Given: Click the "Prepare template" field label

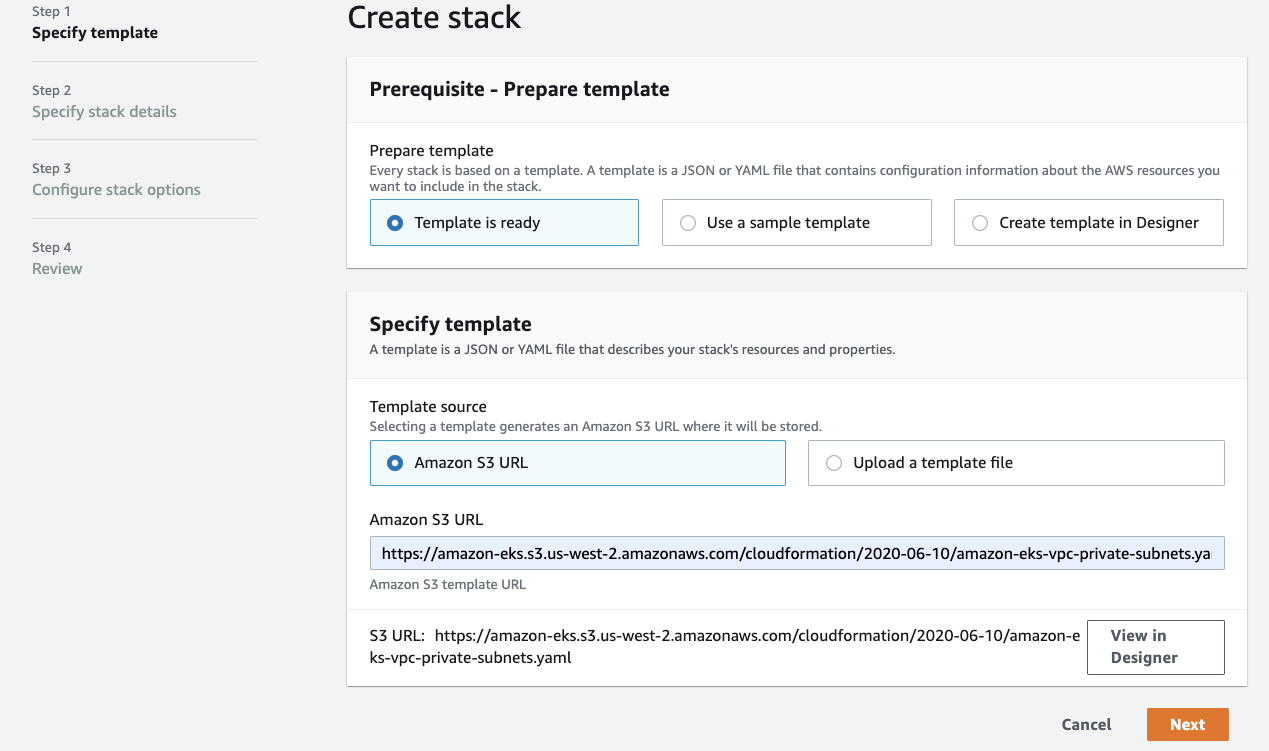Looking at the screenshot, I should [431, 151].
